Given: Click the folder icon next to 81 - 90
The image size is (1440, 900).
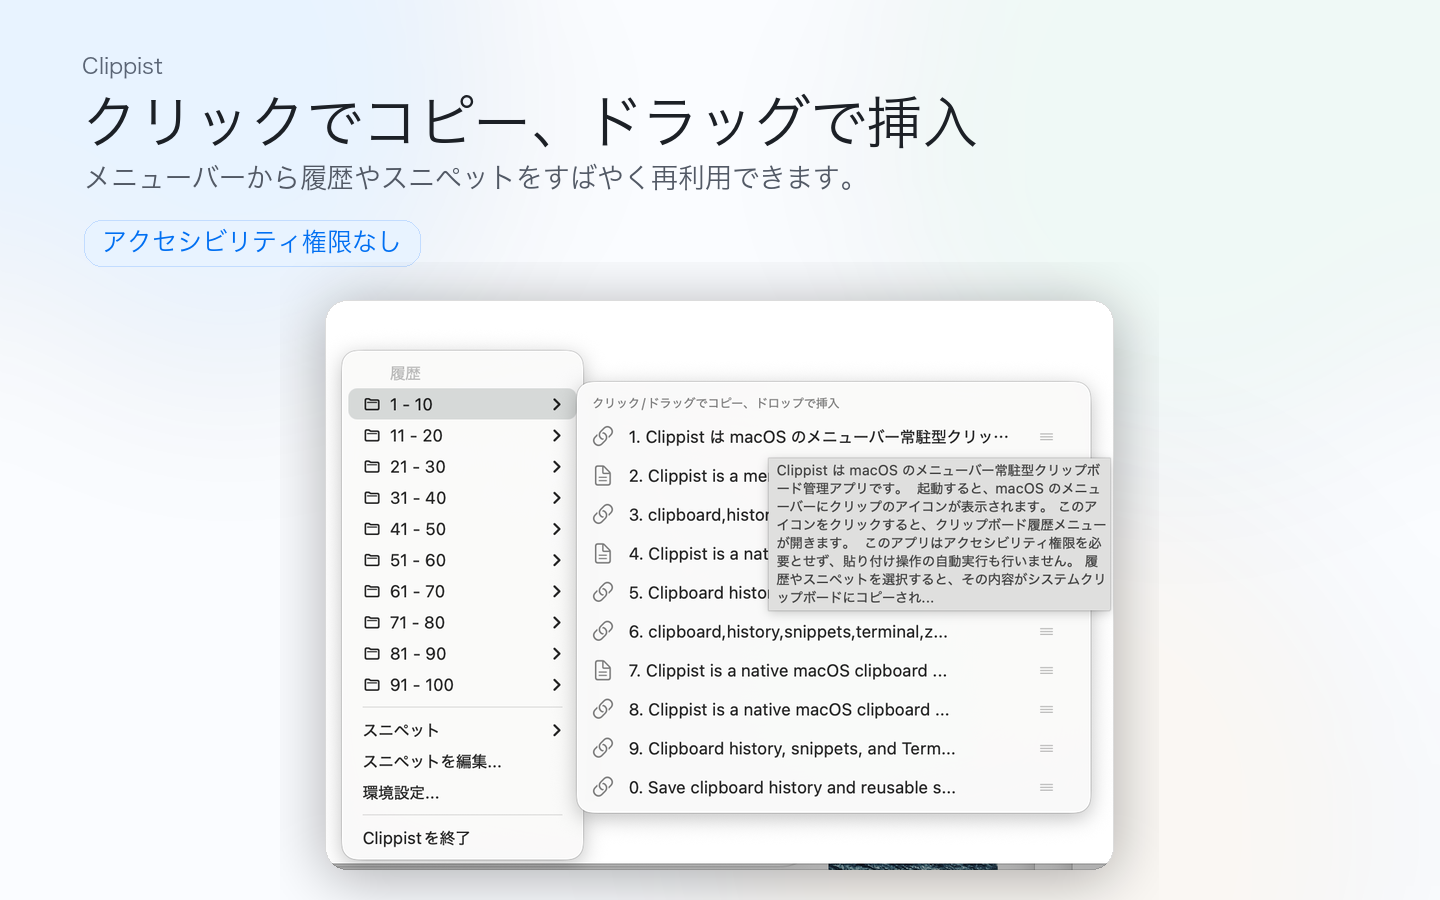Looking at the screenshot, I should (x=372, y=653).
